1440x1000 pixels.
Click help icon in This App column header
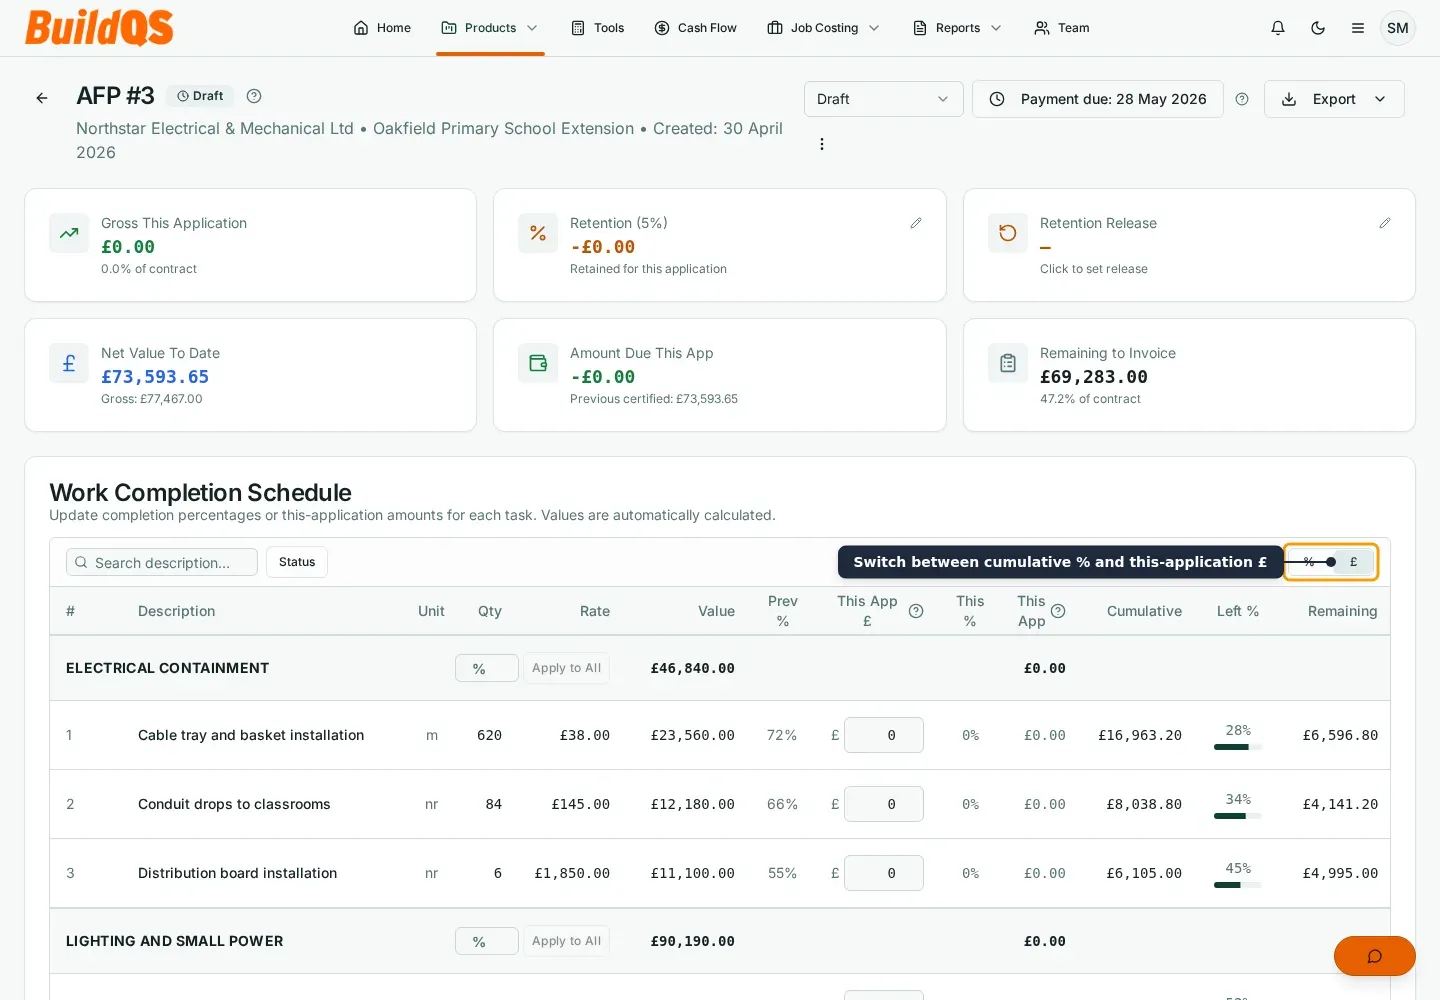pyautogui.click(x=1058, y=611)
